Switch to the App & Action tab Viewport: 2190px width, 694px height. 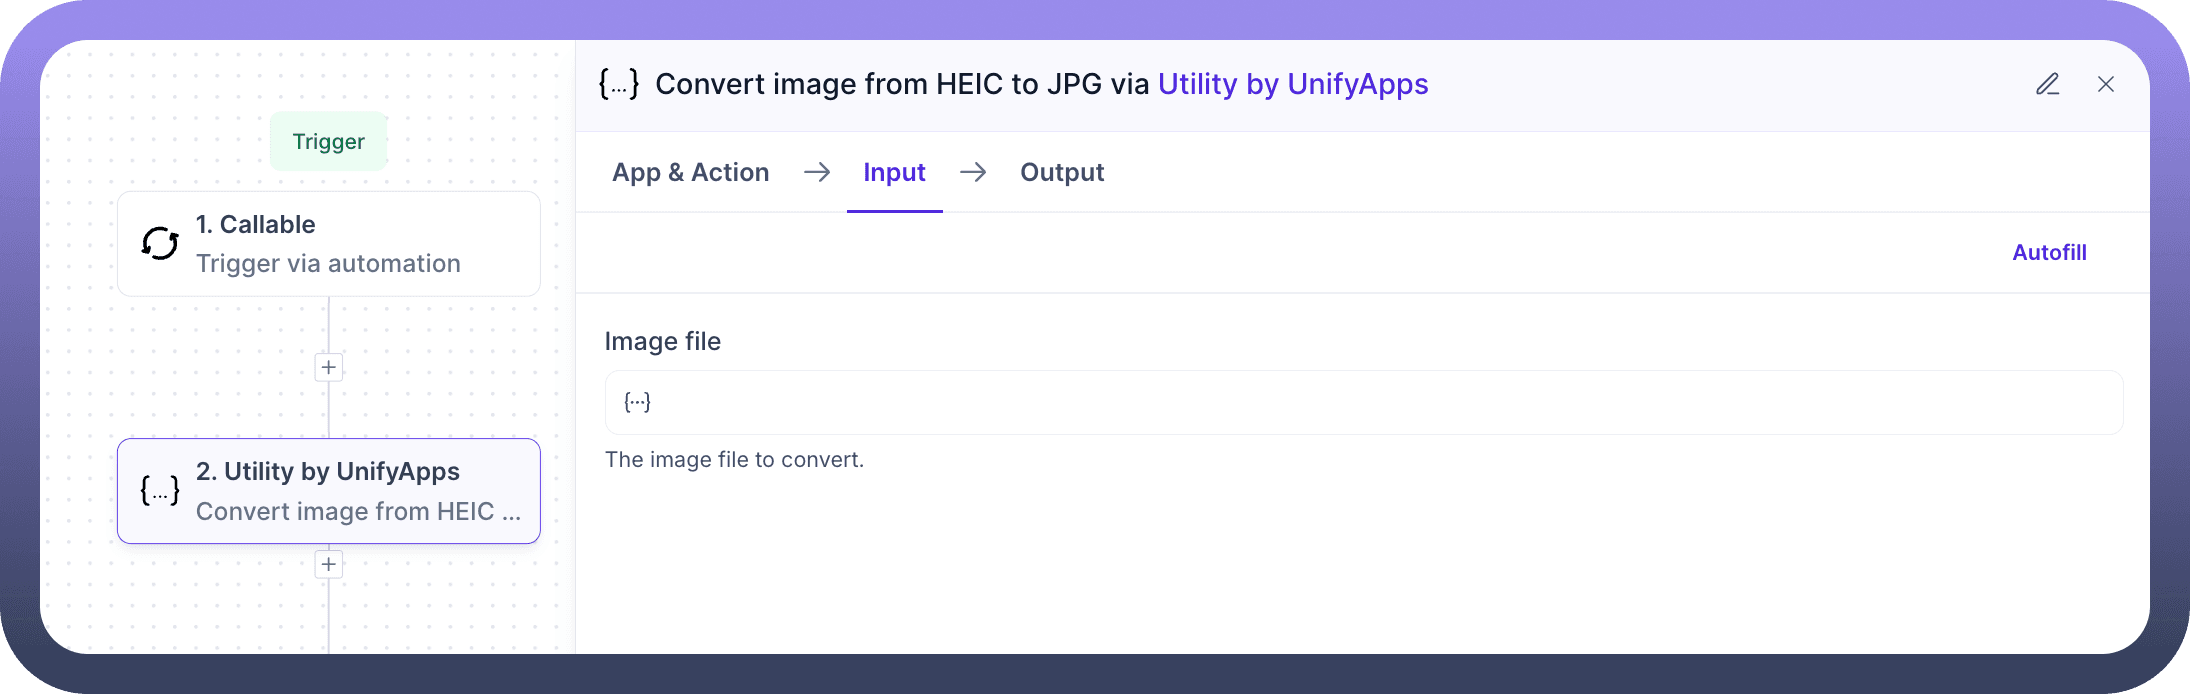click(690, 172)
